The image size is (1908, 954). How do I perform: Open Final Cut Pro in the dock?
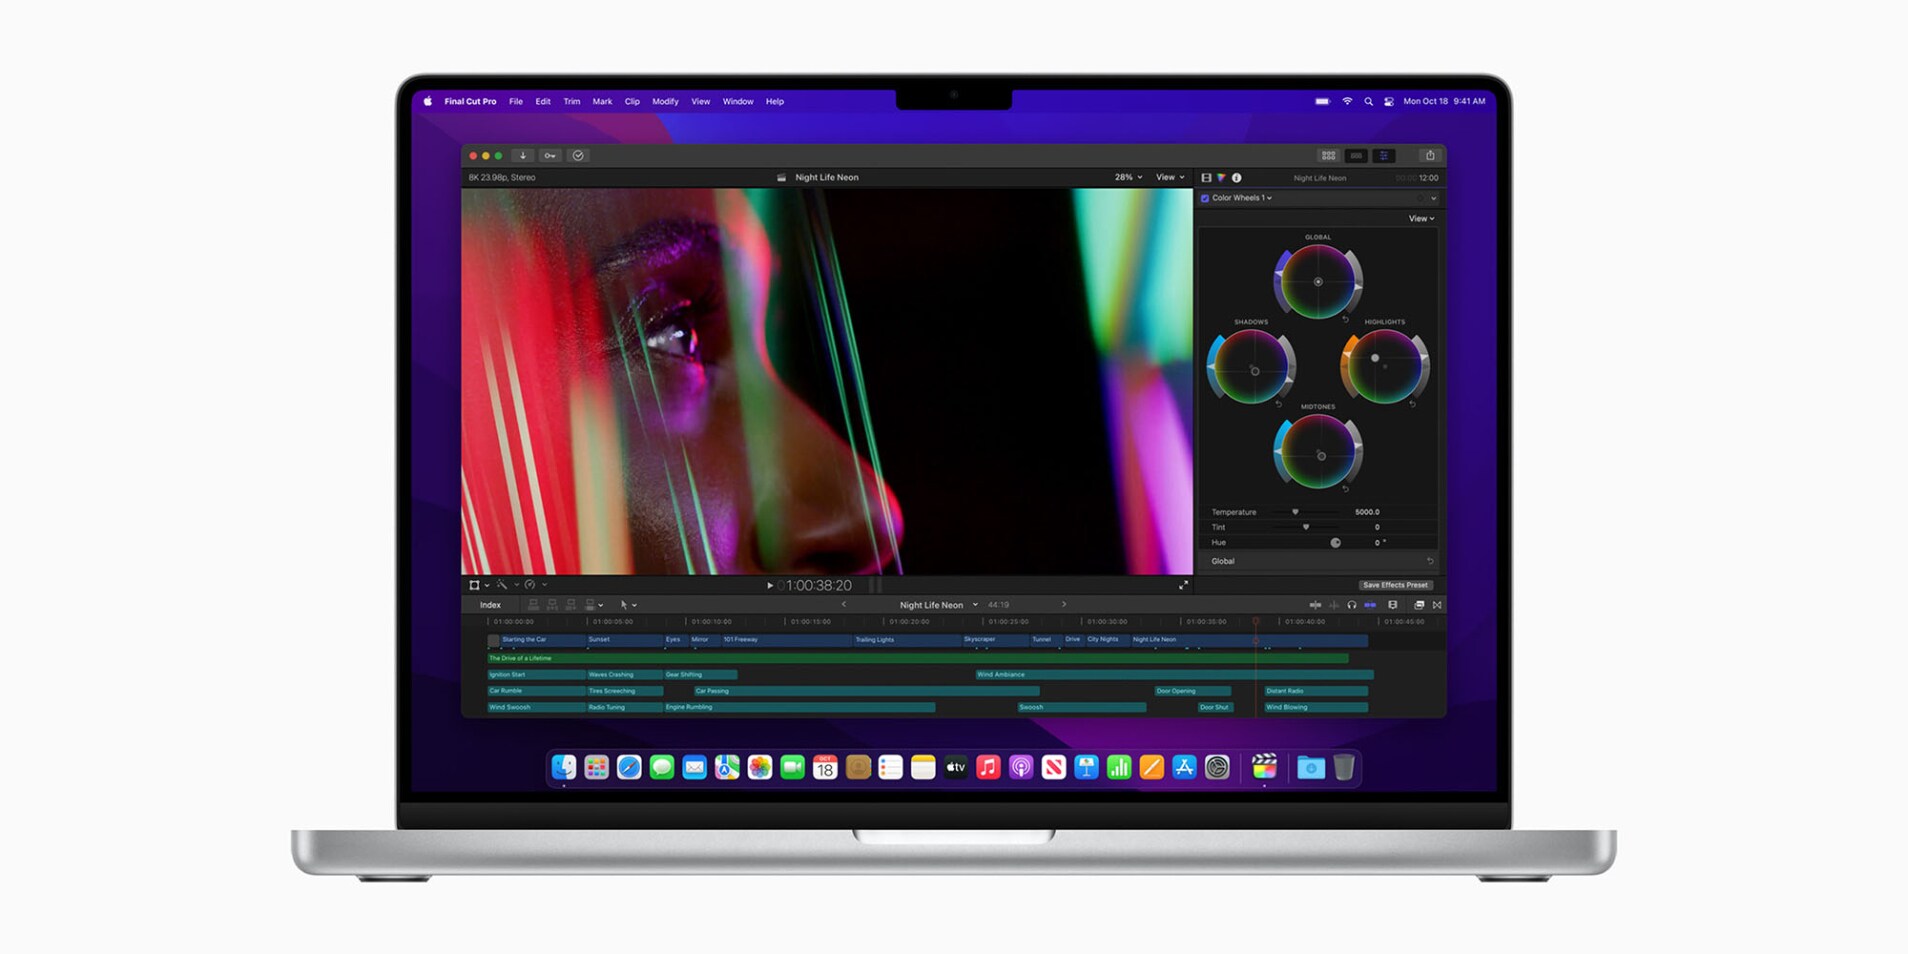[1264, 767]
